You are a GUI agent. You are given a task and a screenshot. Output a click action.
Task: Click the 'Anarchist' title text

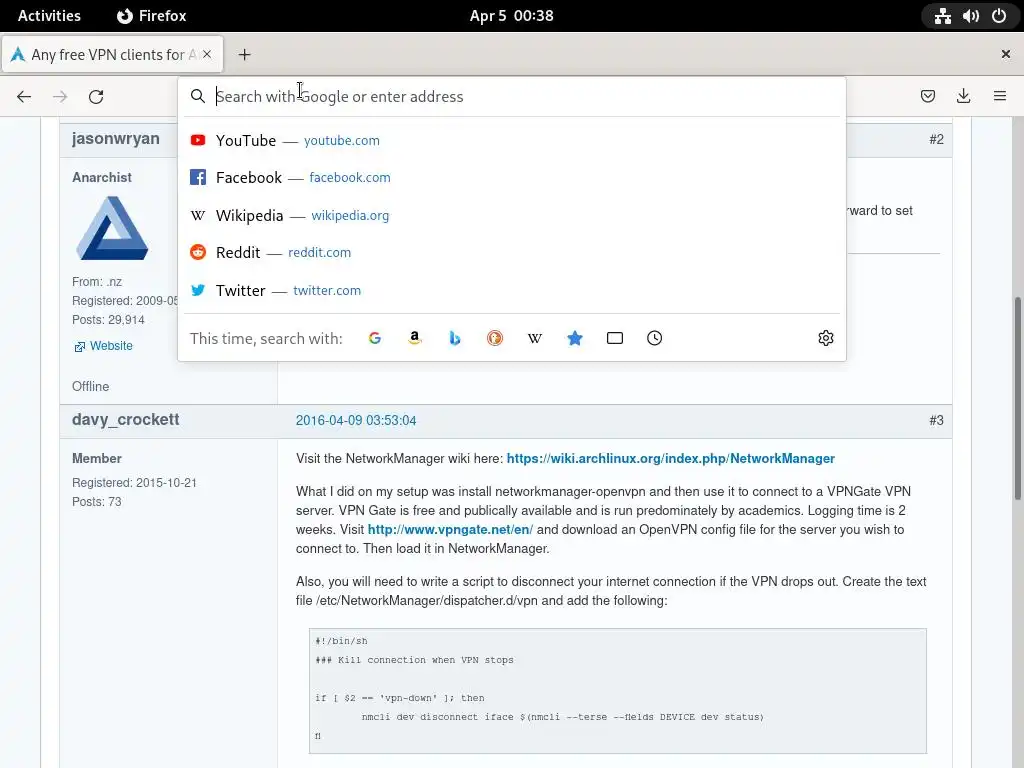[x=102, y=178]
